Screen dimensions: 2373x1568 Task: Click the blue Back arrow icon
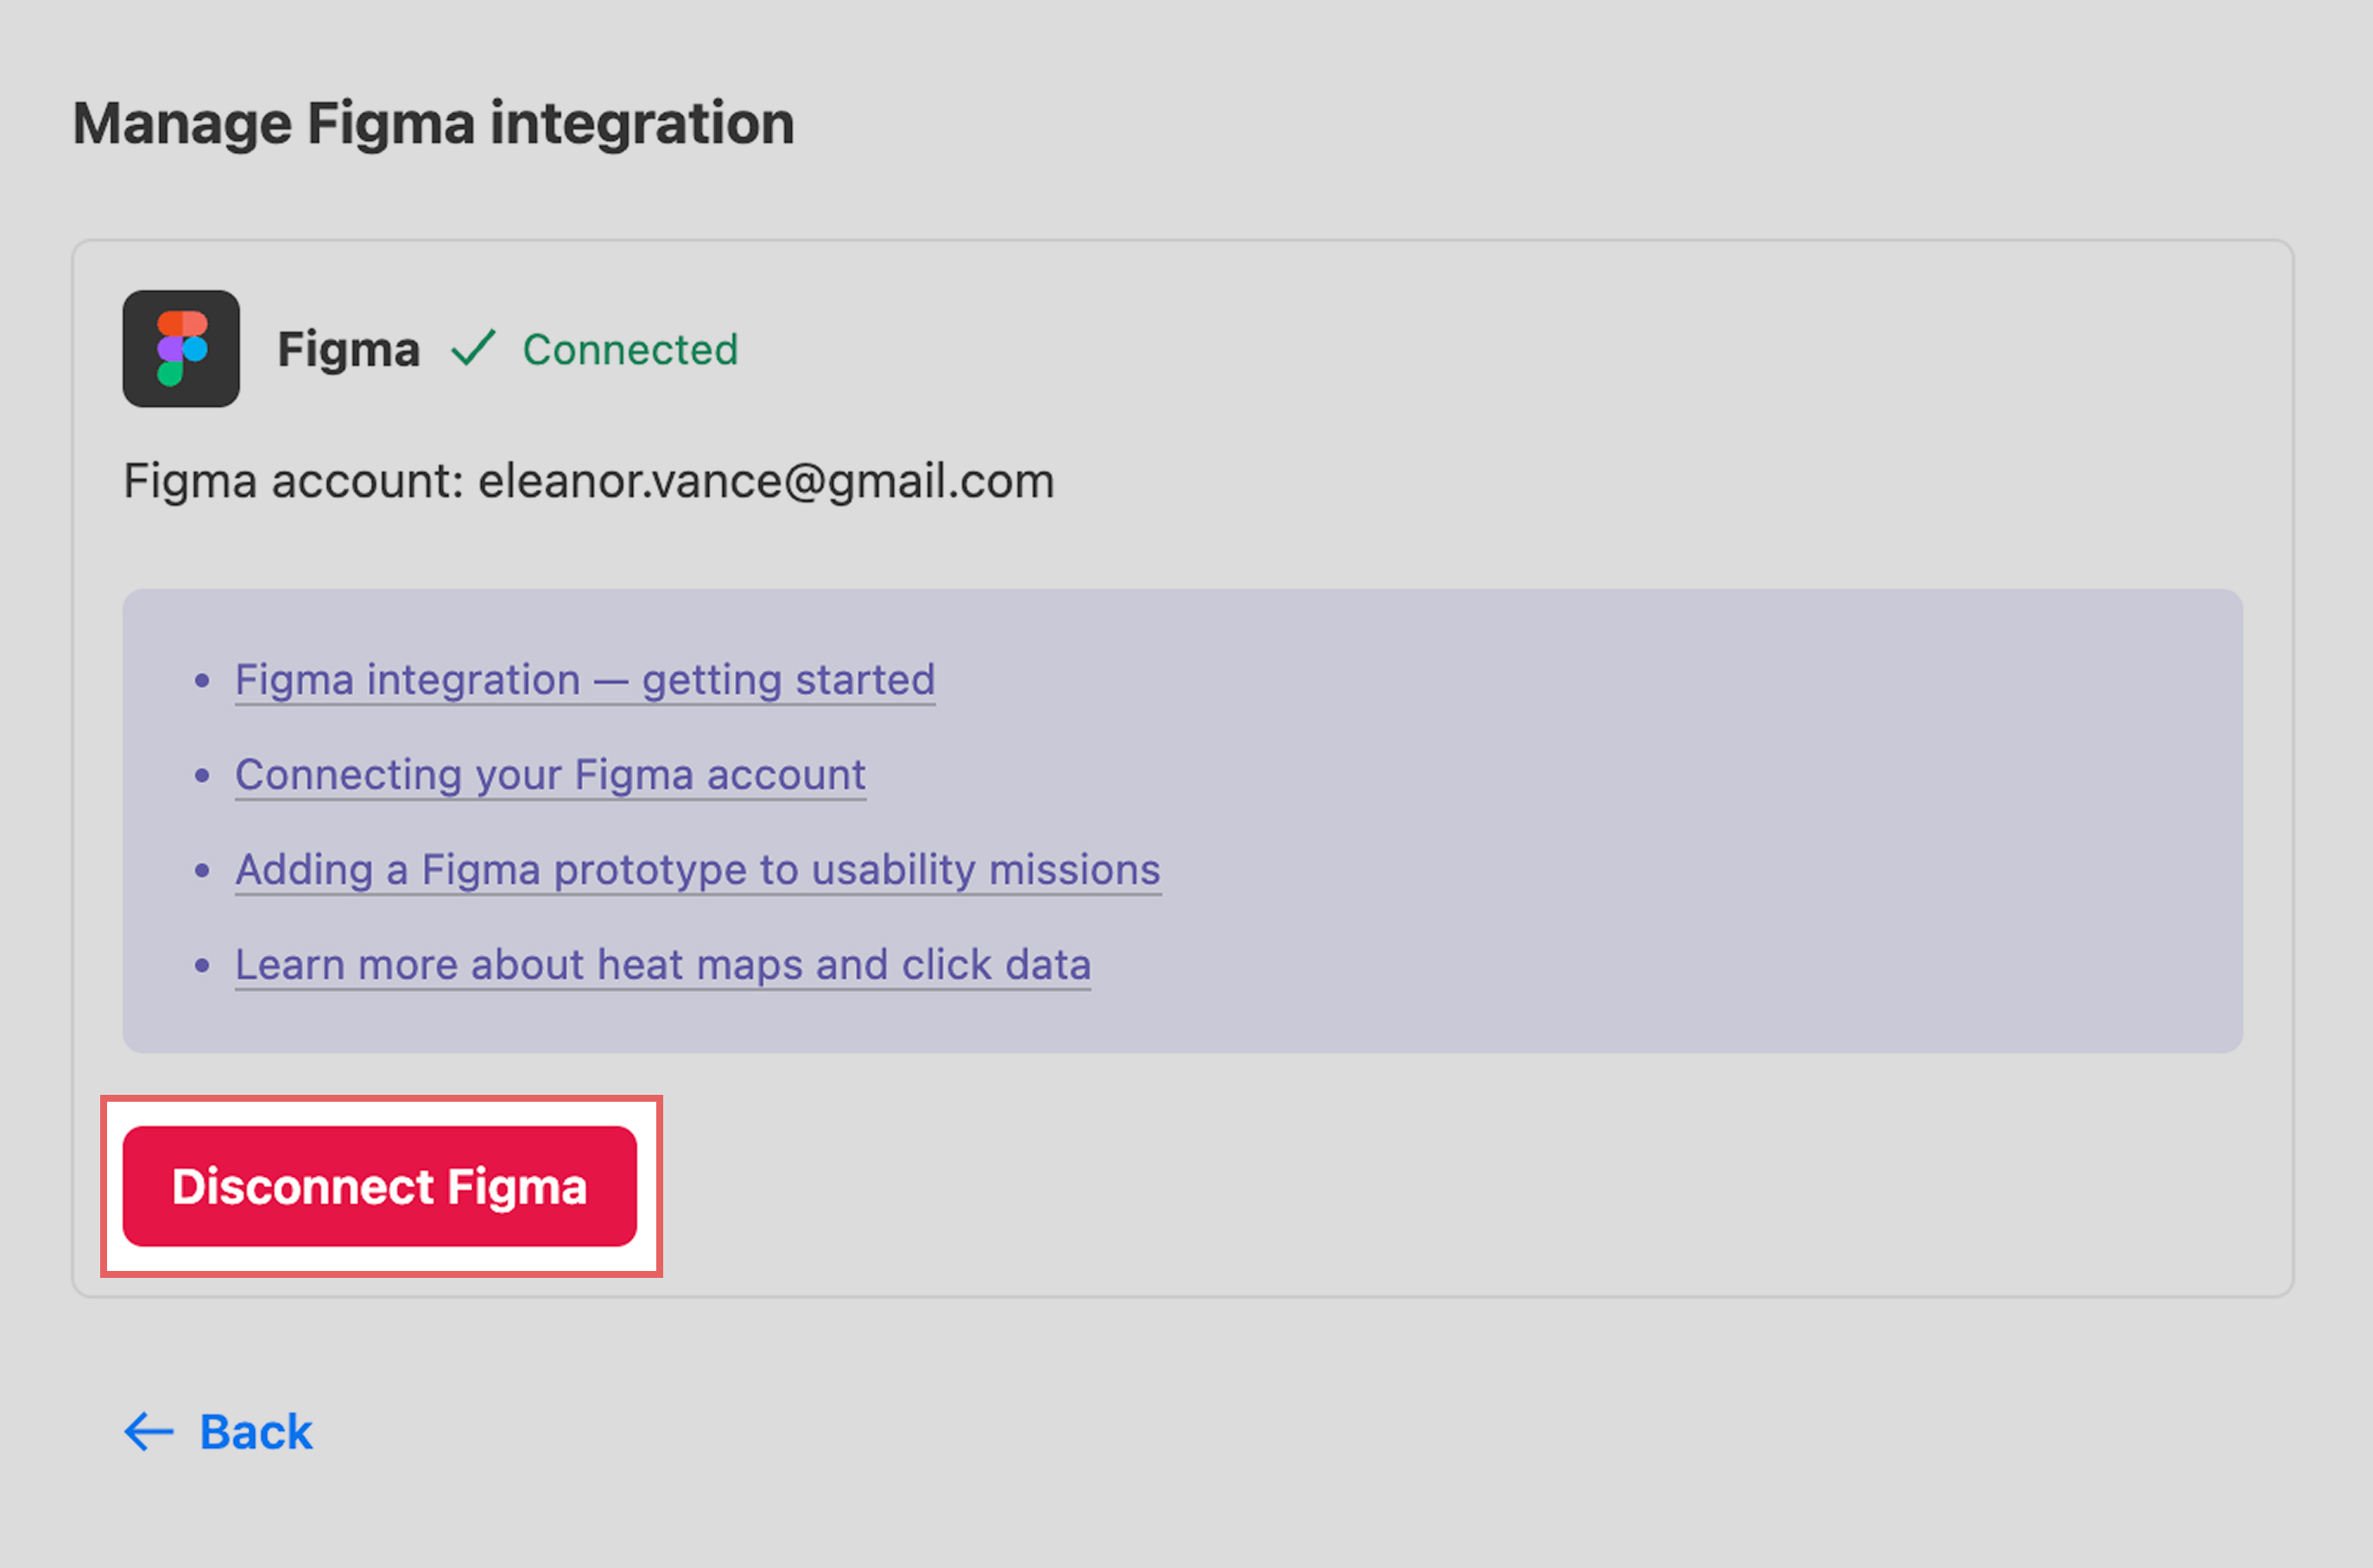[x=148, y=1432]
